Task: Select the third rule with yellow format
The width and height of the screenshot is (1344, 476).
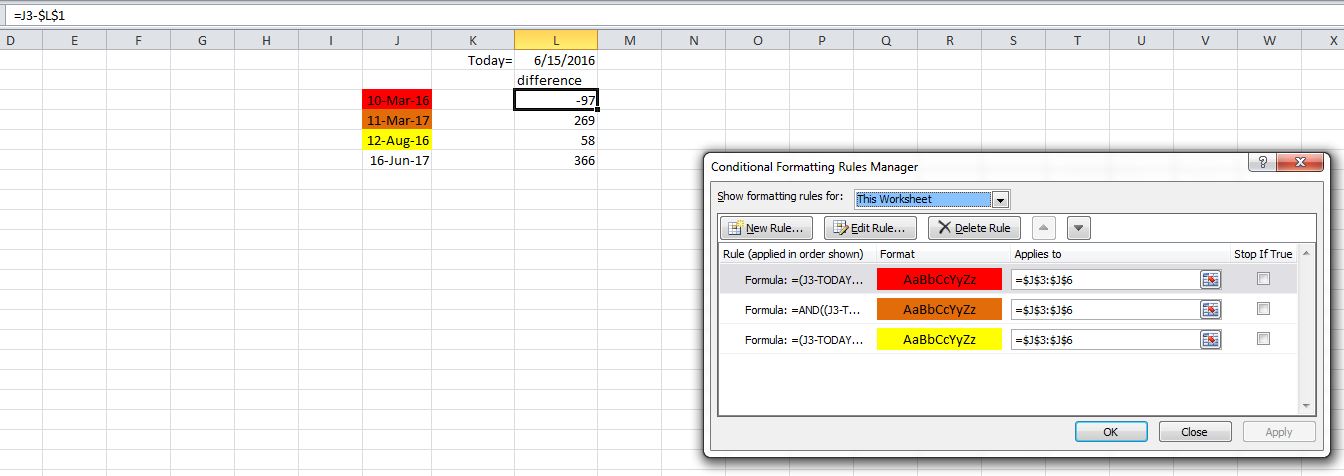Action: click(804, 340)
